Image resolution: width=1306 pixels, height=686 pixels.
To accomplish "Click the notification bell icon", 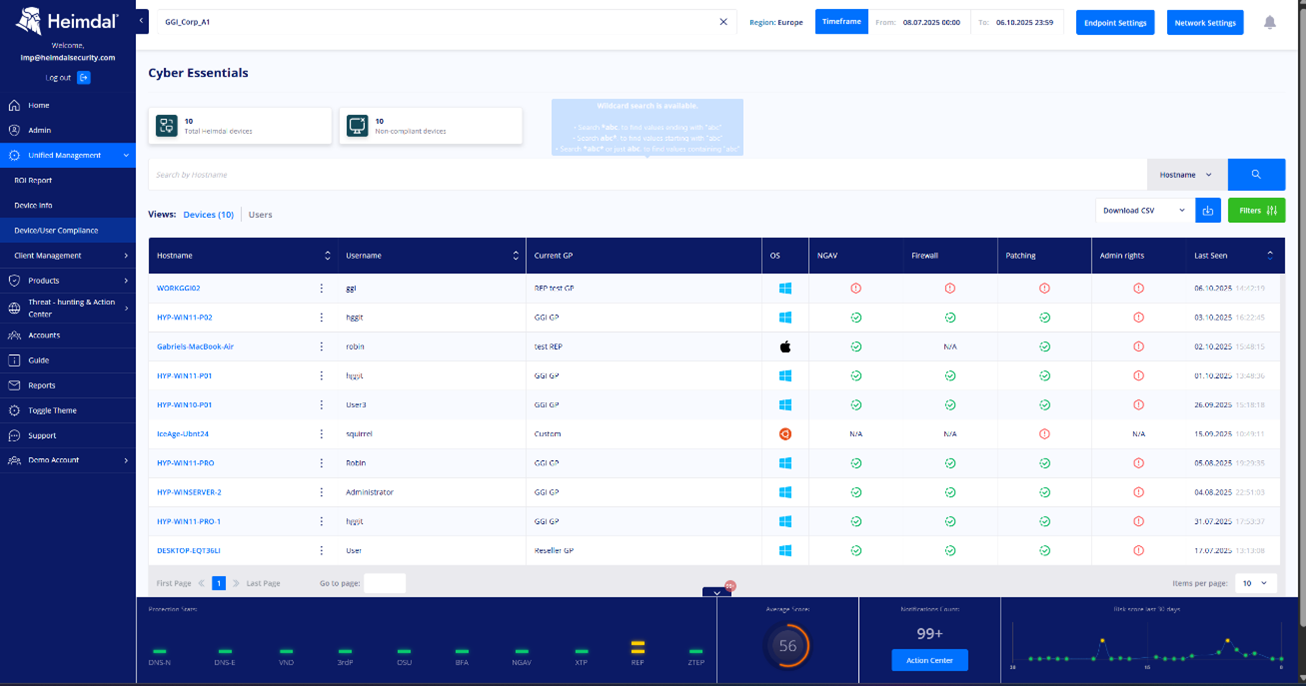I will (1269, 22).
